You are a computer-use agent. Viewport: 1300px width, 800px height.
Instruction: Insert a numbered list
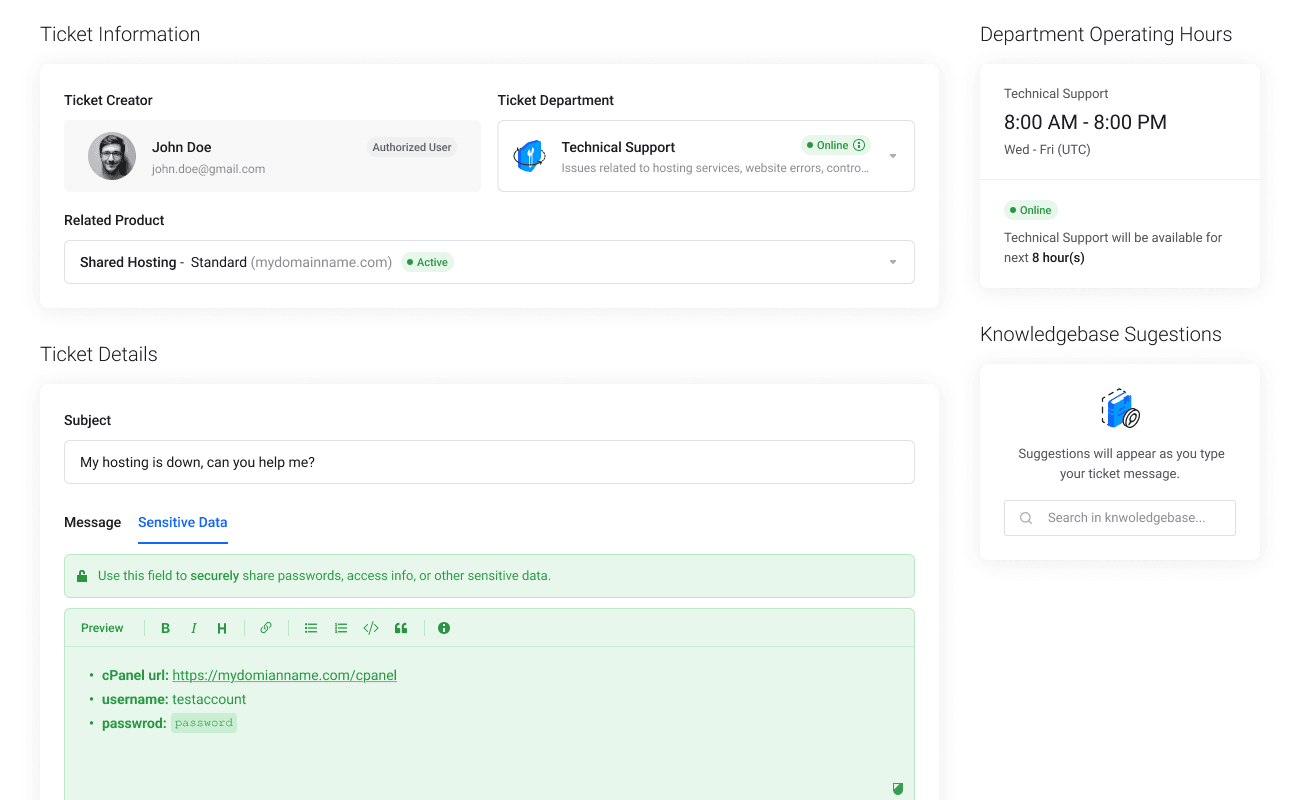(x=341, y=628)
